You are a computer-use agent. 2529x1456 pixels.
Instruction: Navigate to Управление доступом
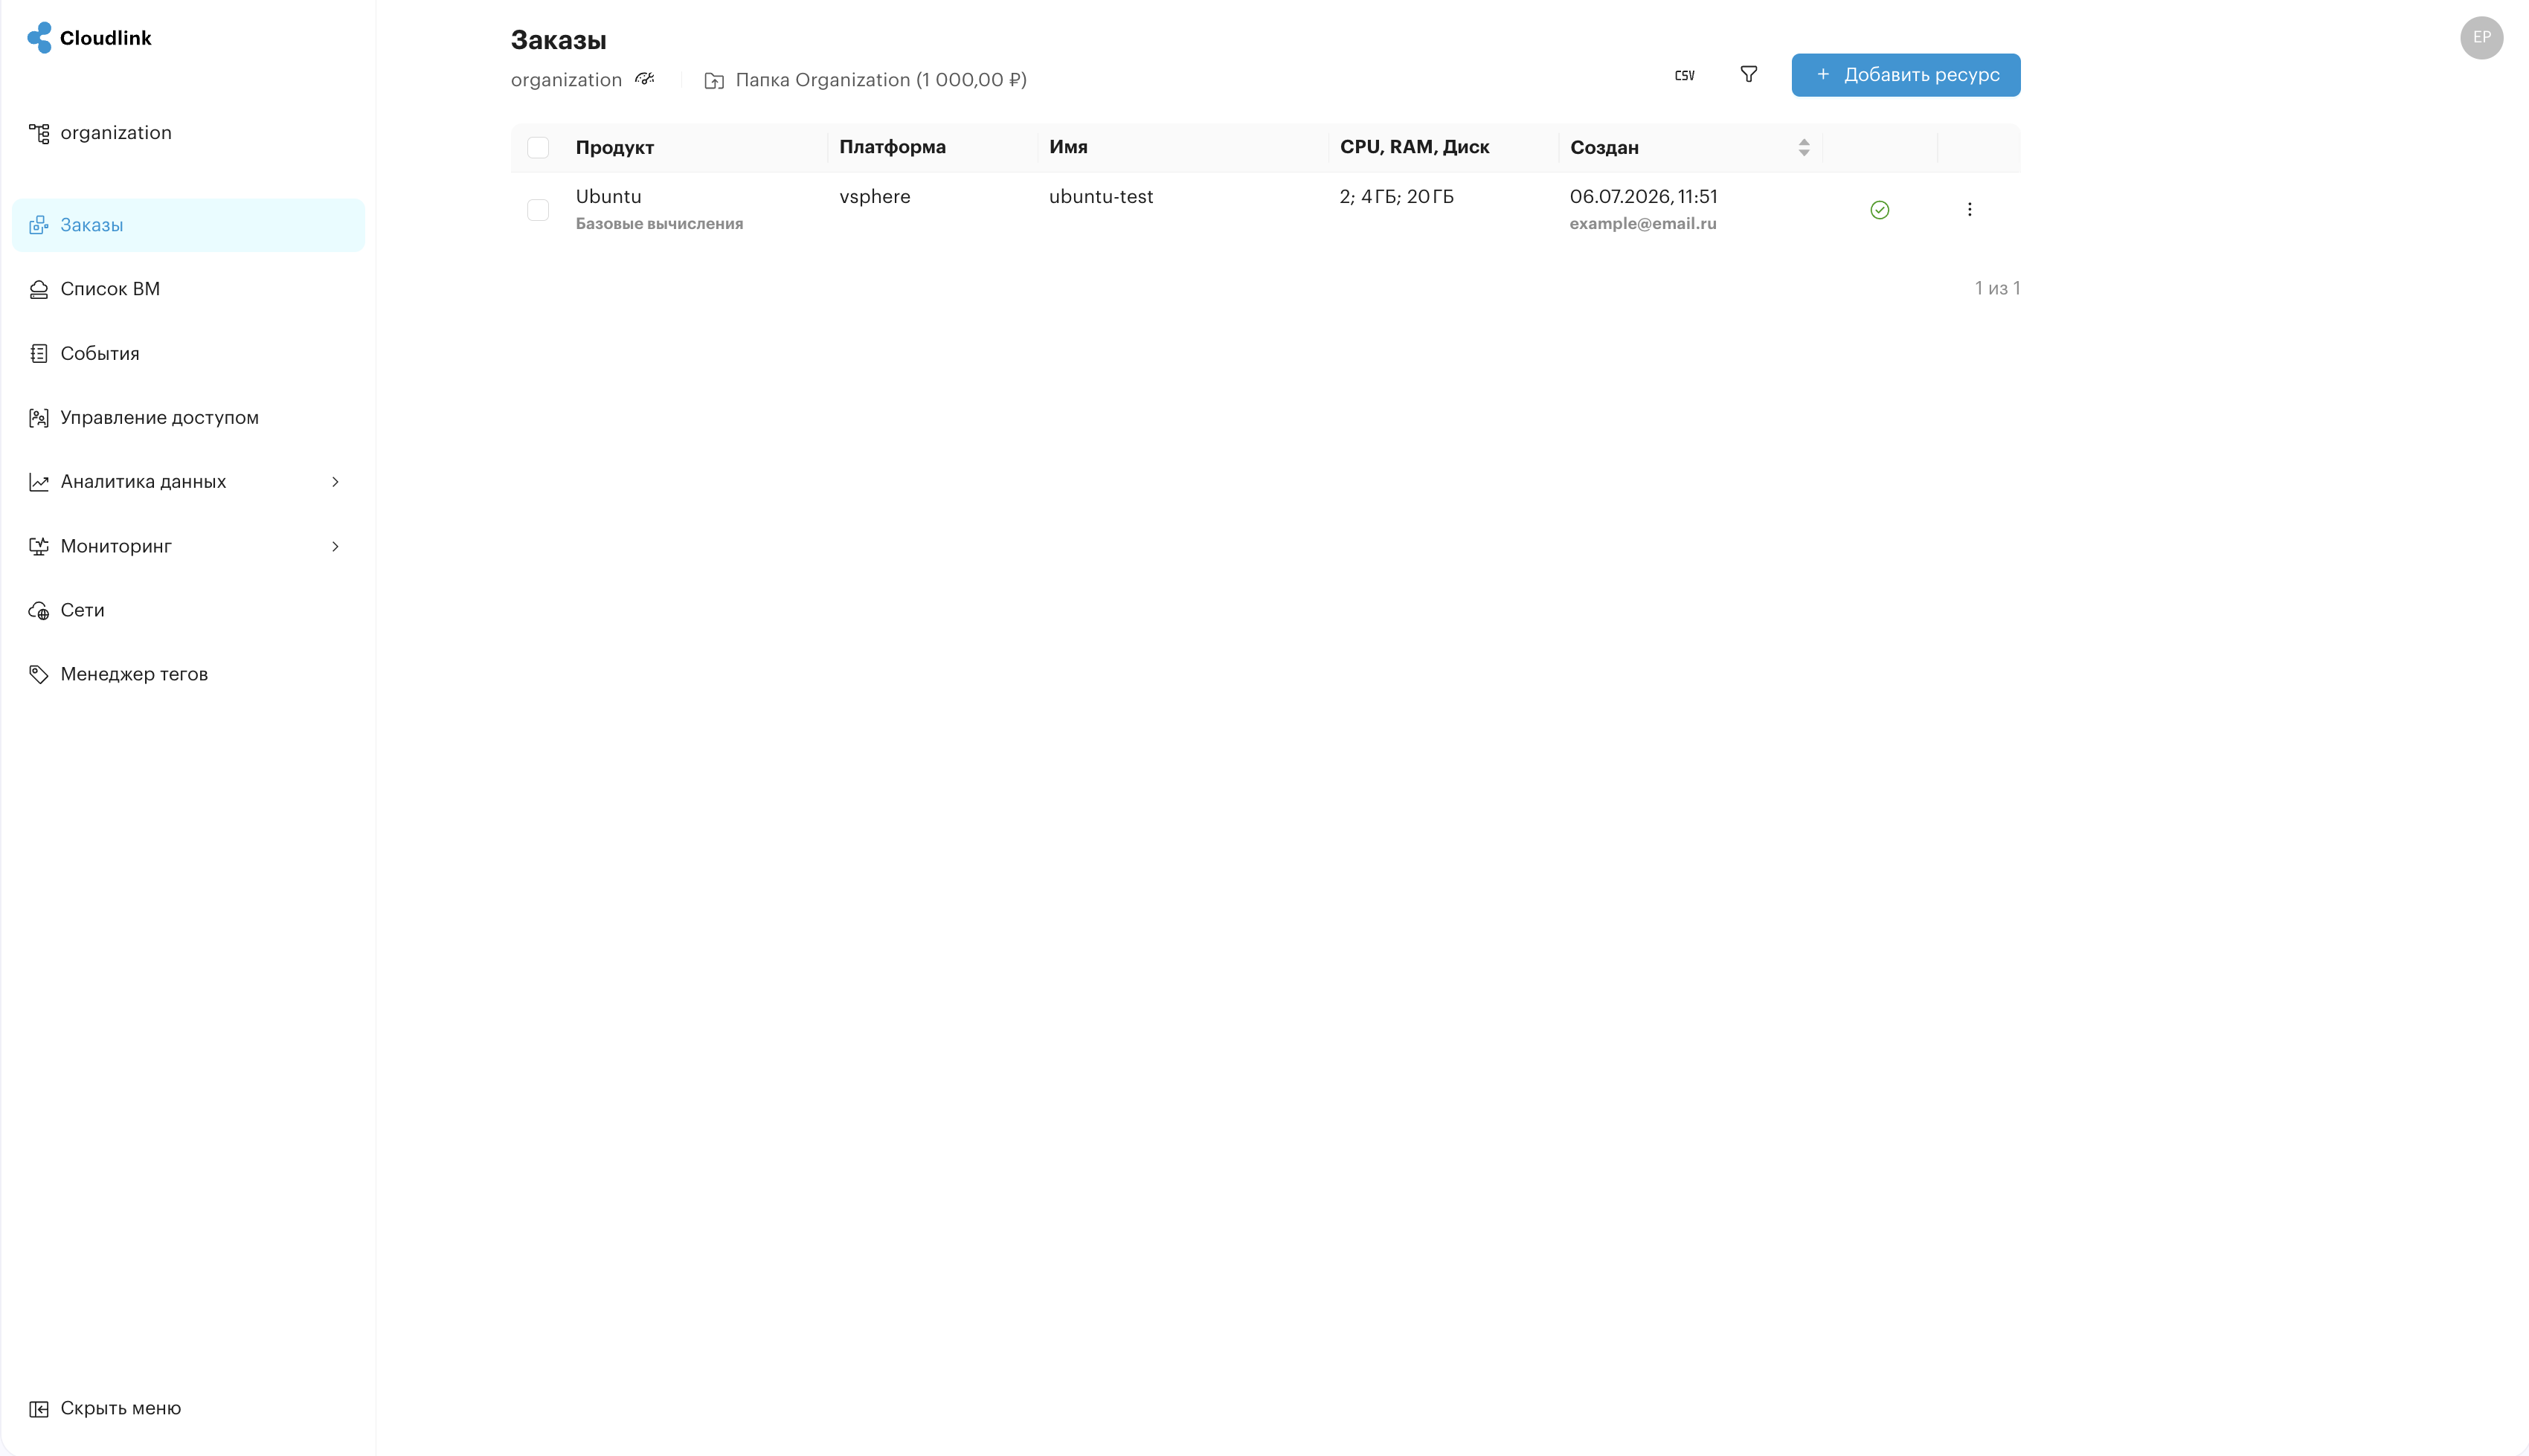click(188, 418)
